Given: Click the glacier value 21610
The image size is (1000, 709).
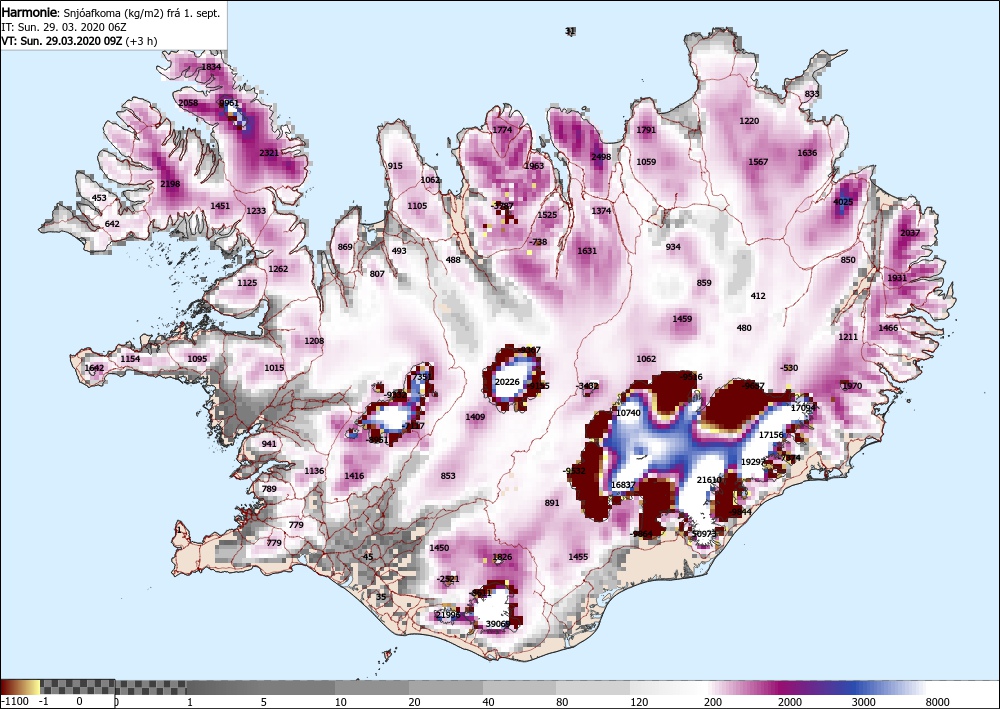Looking at the screenshot, I should pyautogui.click(x=709, y=480).
